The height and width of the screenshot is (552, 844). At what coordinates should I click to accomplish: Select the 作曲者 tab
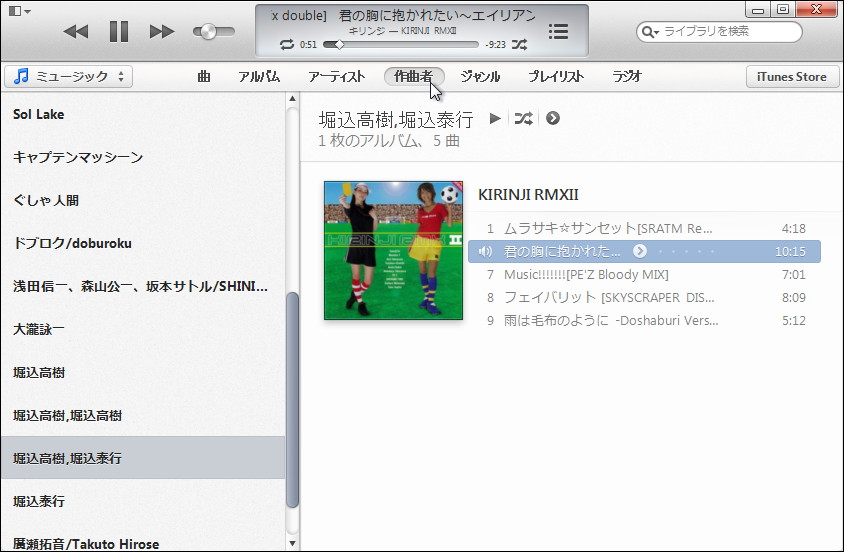pos(413,76)
